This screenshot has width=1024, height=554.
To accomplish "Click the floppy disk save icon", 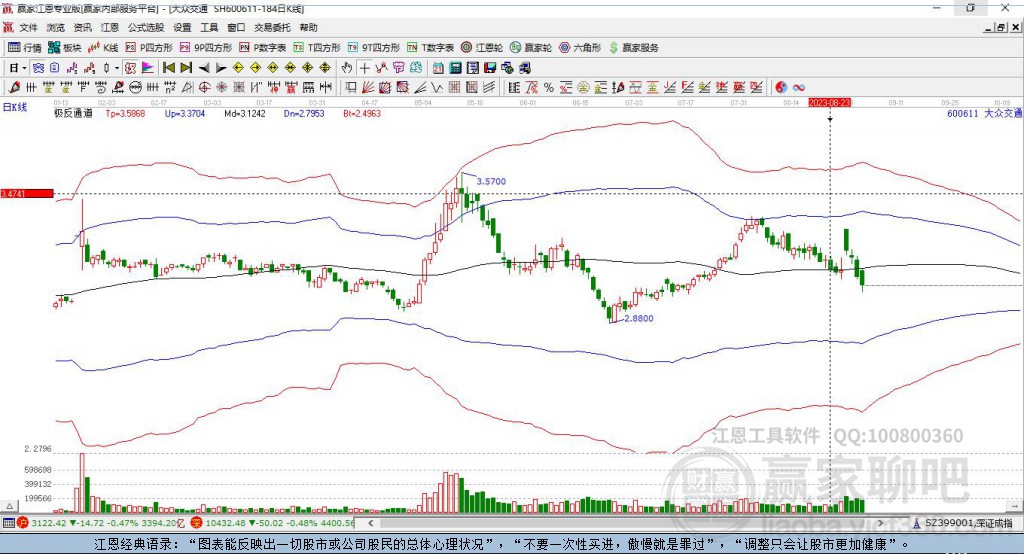I will 490,68.
